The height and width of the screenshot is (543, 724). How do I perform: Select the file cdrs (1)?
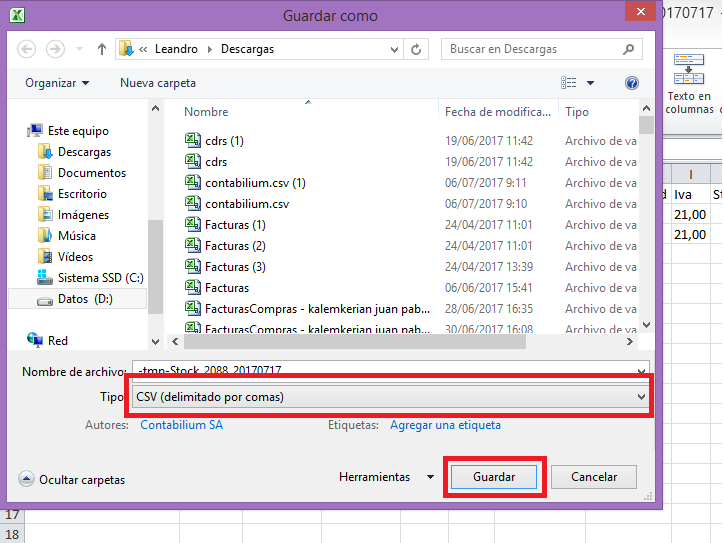tap(224, 141)
